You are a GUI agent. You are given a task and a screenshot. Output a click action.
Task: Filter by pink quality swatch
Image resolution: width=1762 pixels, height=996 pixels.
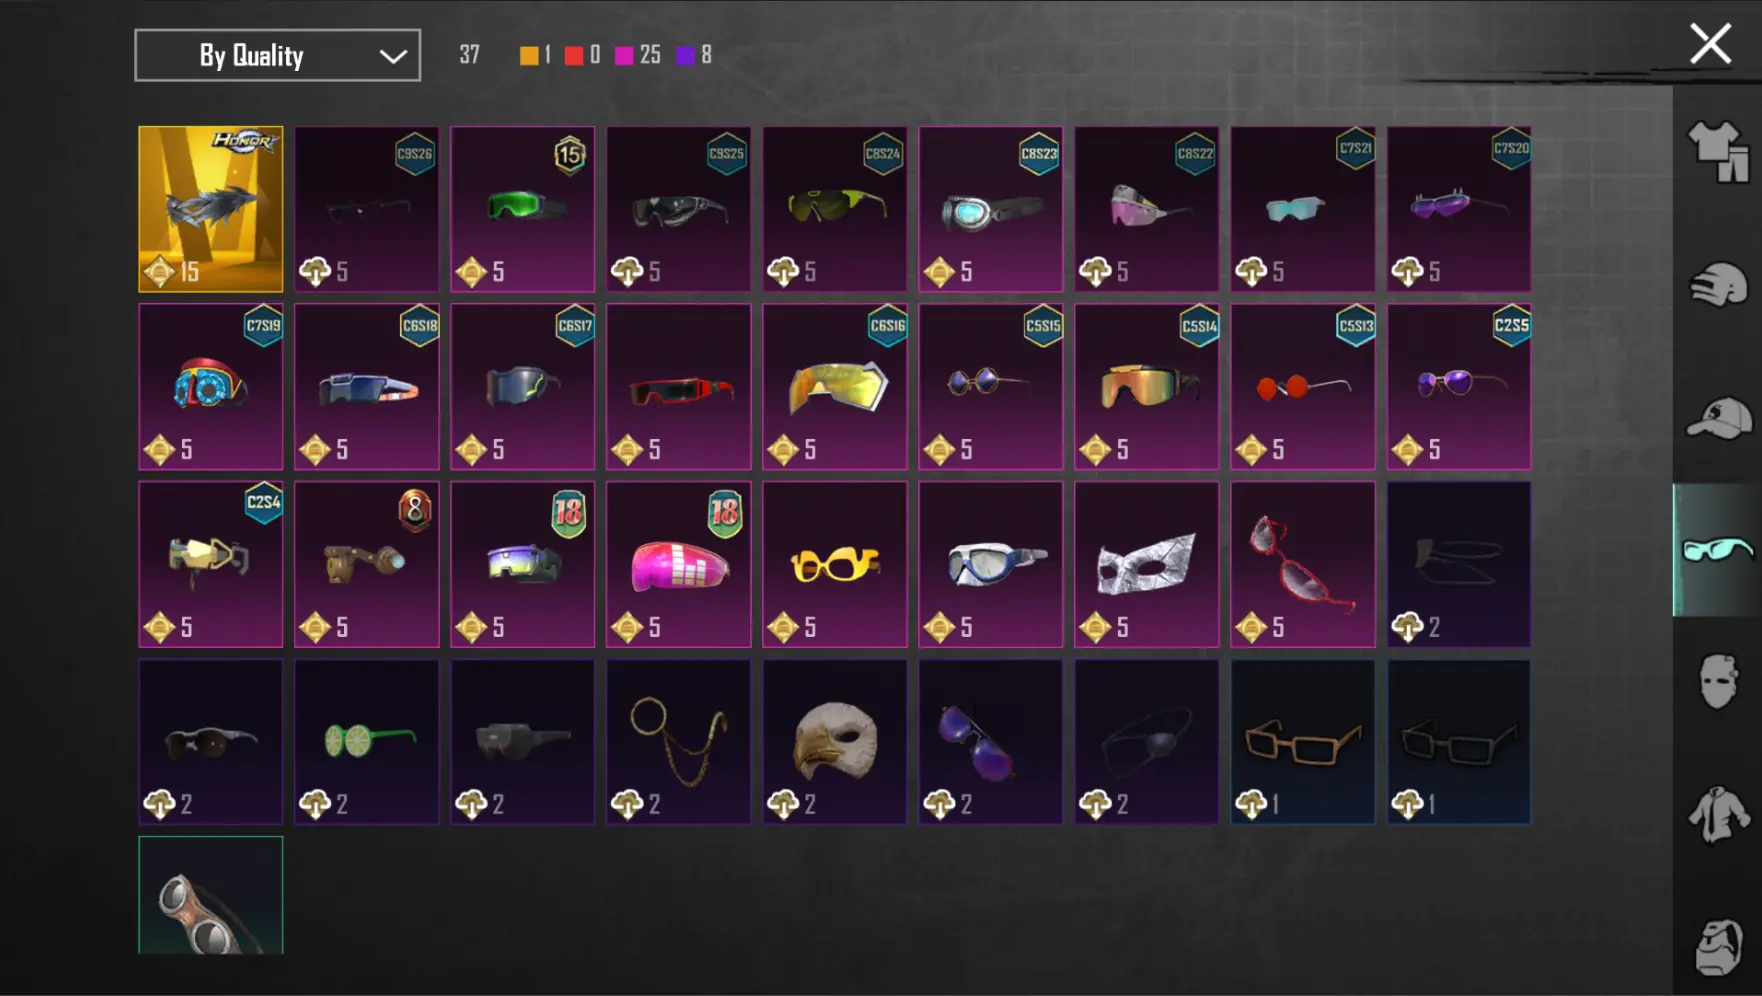click(x=624, y=55)
